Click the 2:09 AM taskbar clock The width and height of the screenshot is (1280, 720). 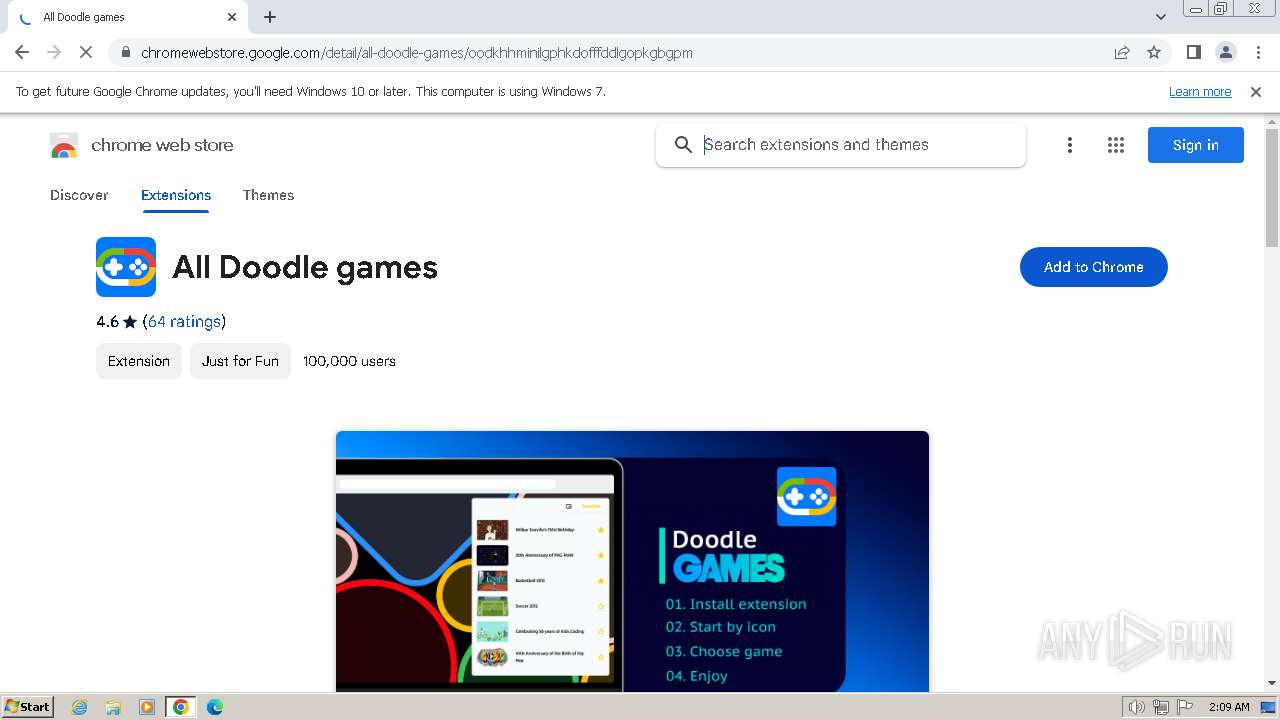[1229, 707]
